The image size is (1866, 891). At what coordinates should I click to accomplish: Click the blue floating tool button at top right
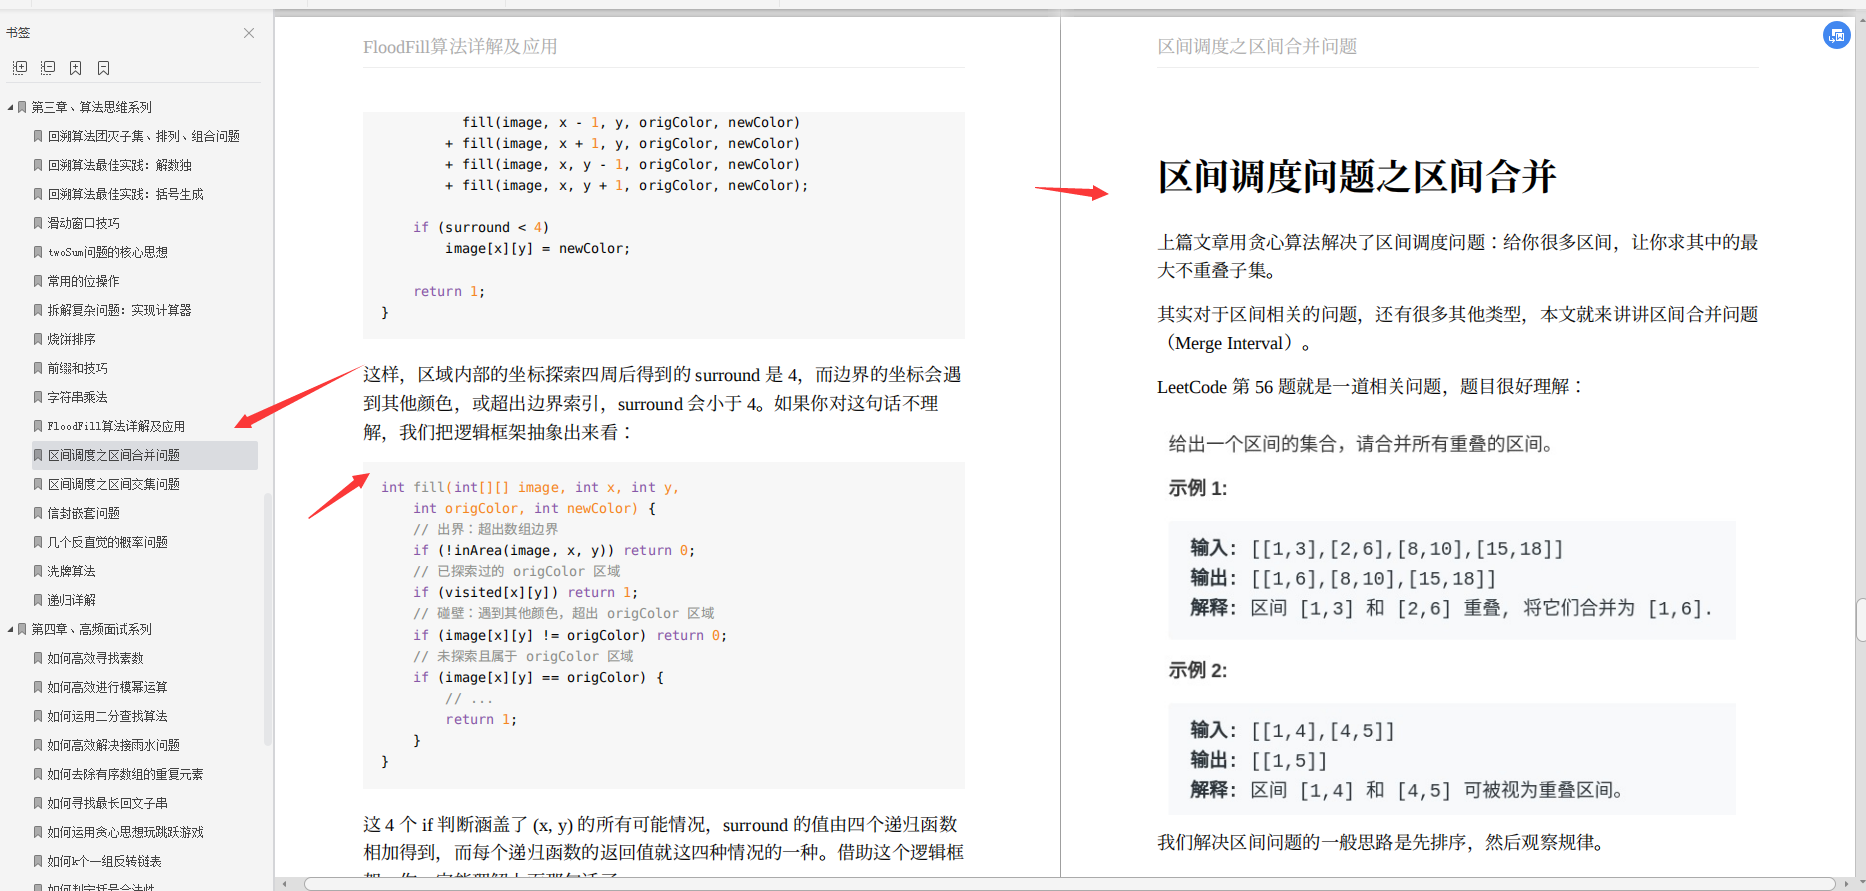pos(1836,36)
